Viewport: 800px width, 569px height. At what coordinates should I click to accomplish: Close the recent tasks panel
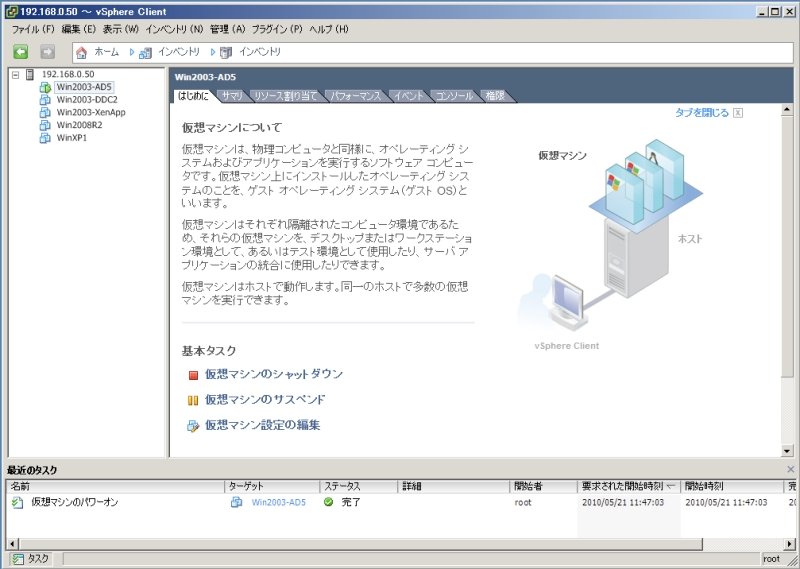click(791, 469)
